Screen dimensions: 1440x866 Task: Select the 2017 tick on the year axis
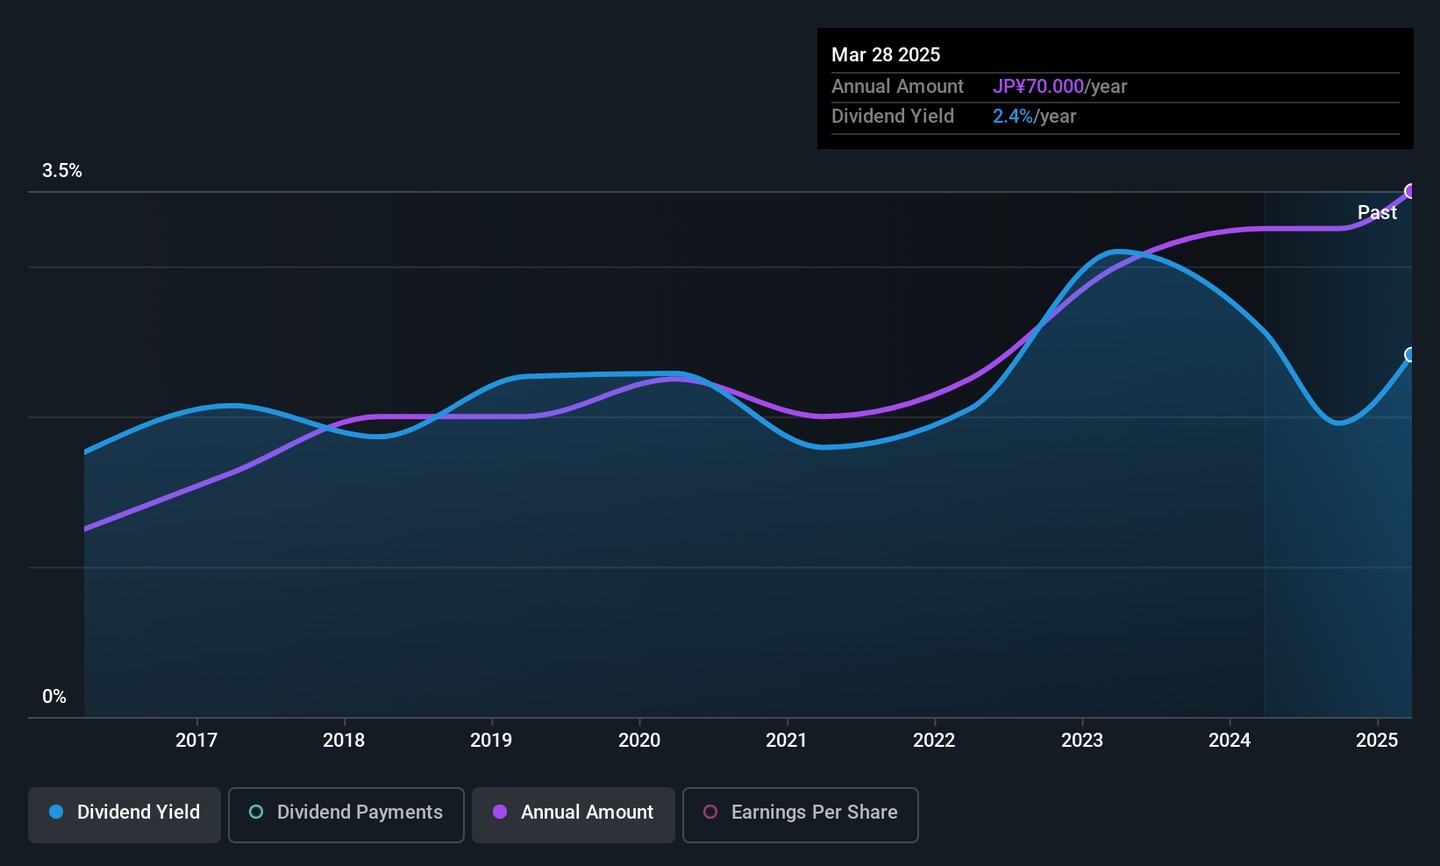[196, 740]
